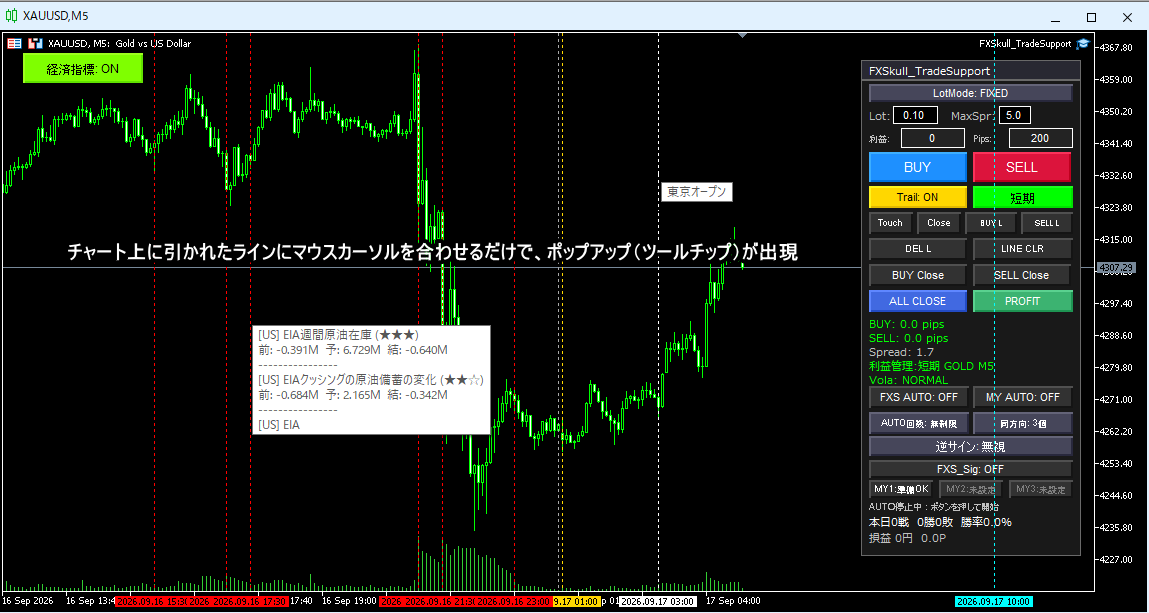Toggle the Touch button
The width and height of the screenshot is (1149, 613).
[890, 223]
